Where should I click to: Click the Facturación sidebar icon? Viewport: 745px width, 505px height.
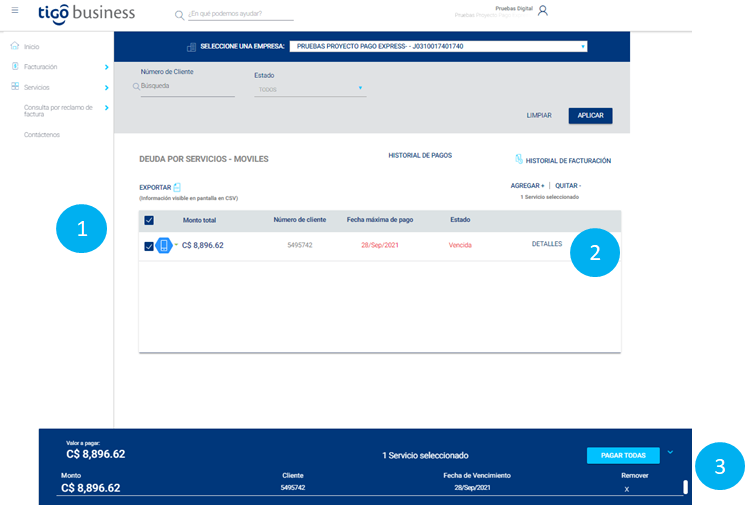[x=15, y=66]
